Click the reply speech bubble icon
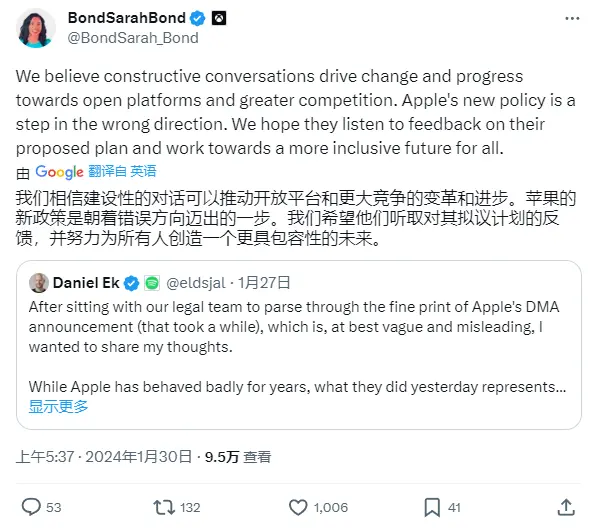The image size is (598, 529). 31,507
